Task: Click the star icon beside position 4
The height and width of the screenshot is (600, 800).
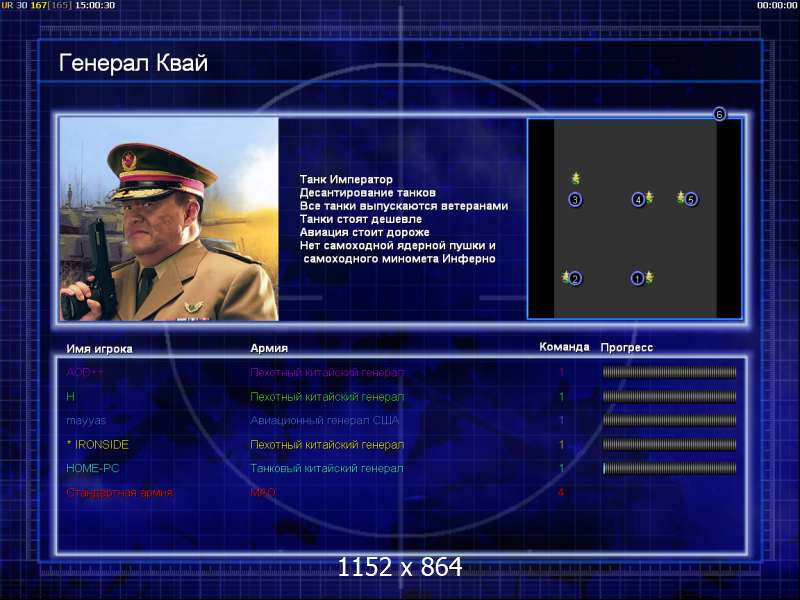Action: pyautogui.click(x=649, y=196)
